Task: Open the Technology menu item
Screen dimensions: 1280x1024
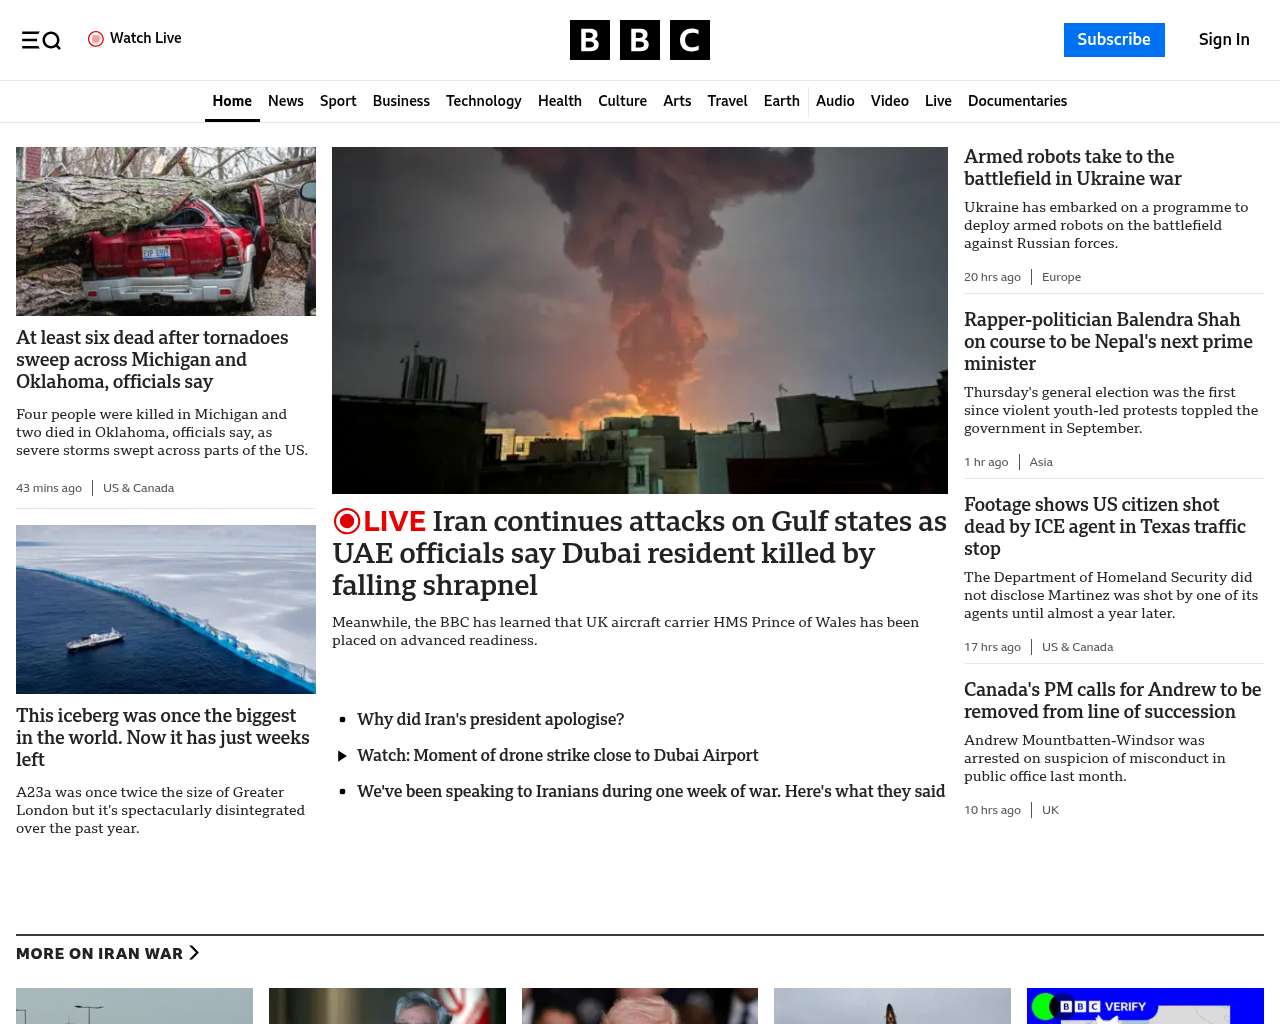Action: (x=483, y=101)
